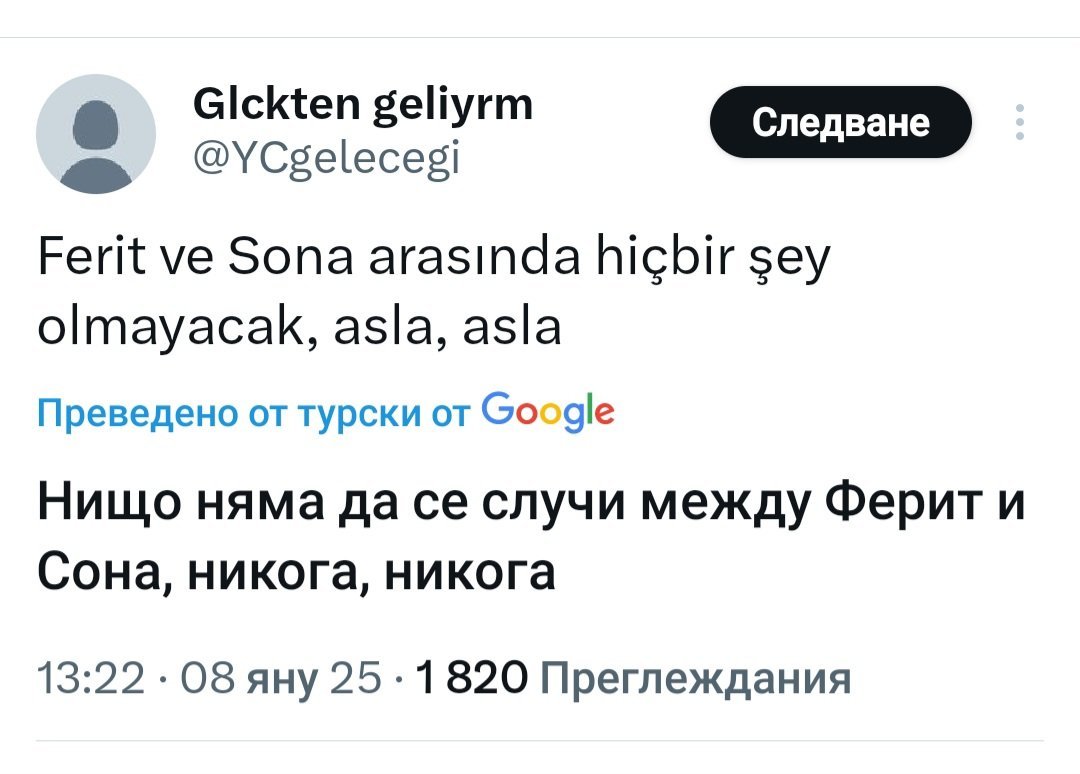Click the translated line "Сона, никога, никога"
Viewport: 1080px width, 774px height.
(x=296, y=572)
